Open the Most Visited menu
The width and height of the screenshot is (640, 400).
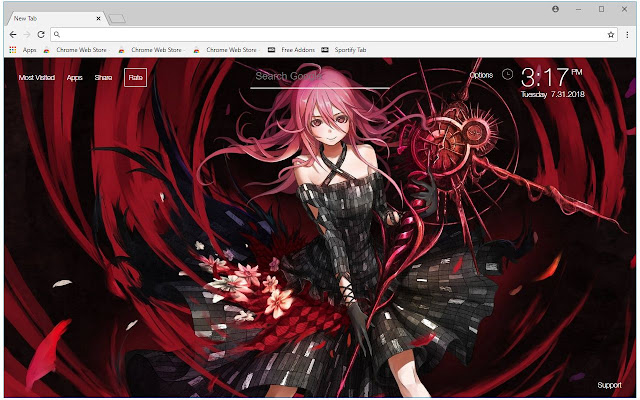(37, 78)
